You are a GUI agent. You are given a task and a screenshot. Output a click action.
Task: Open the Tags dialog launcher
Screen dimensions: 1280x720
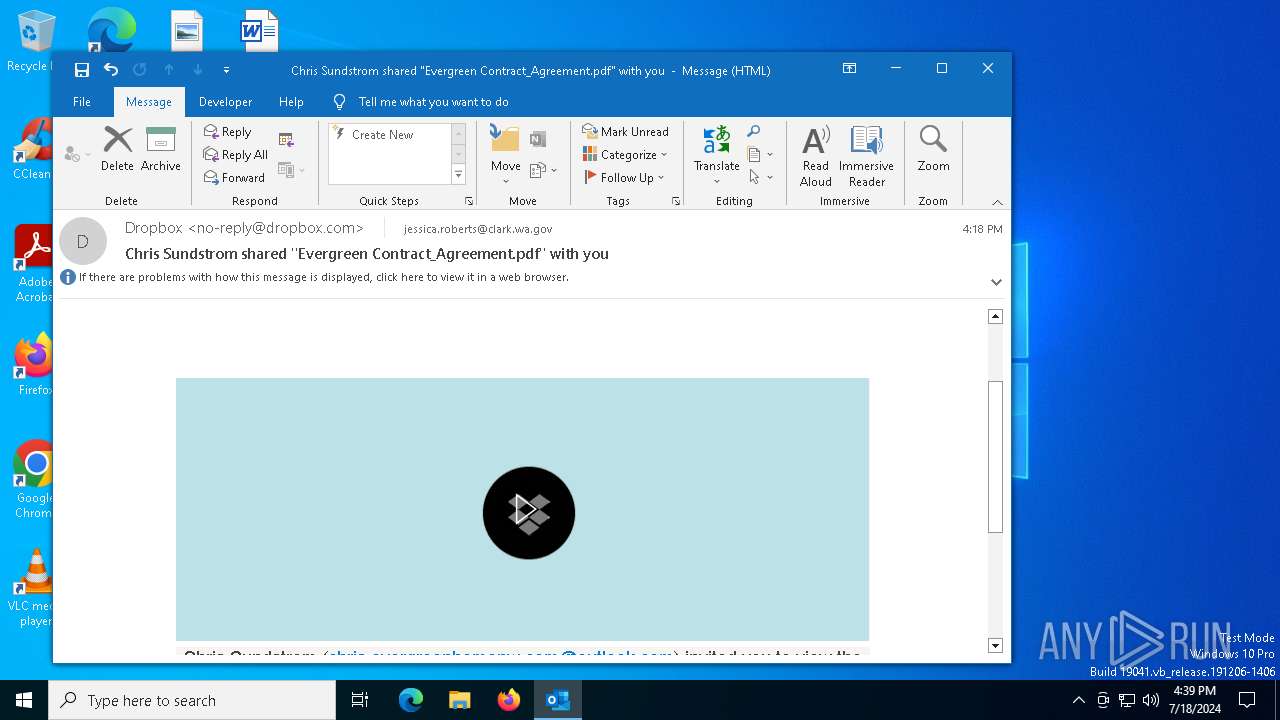676,201
